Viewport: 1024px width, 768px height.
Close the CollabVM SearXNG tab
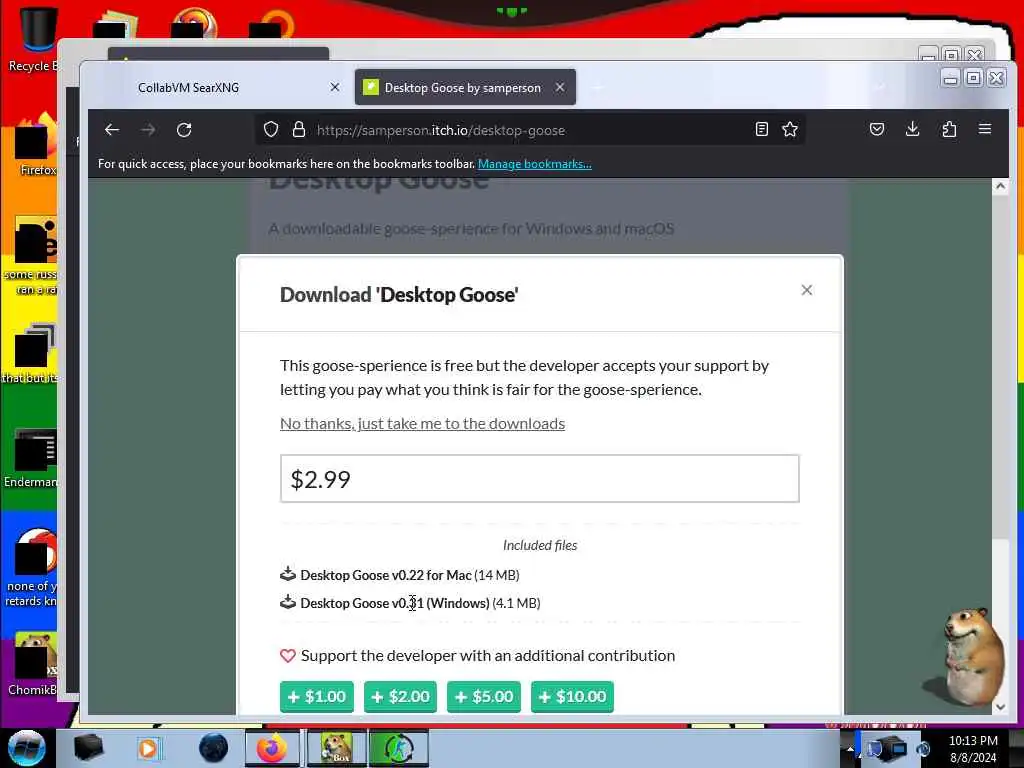[x=335, y=87]
